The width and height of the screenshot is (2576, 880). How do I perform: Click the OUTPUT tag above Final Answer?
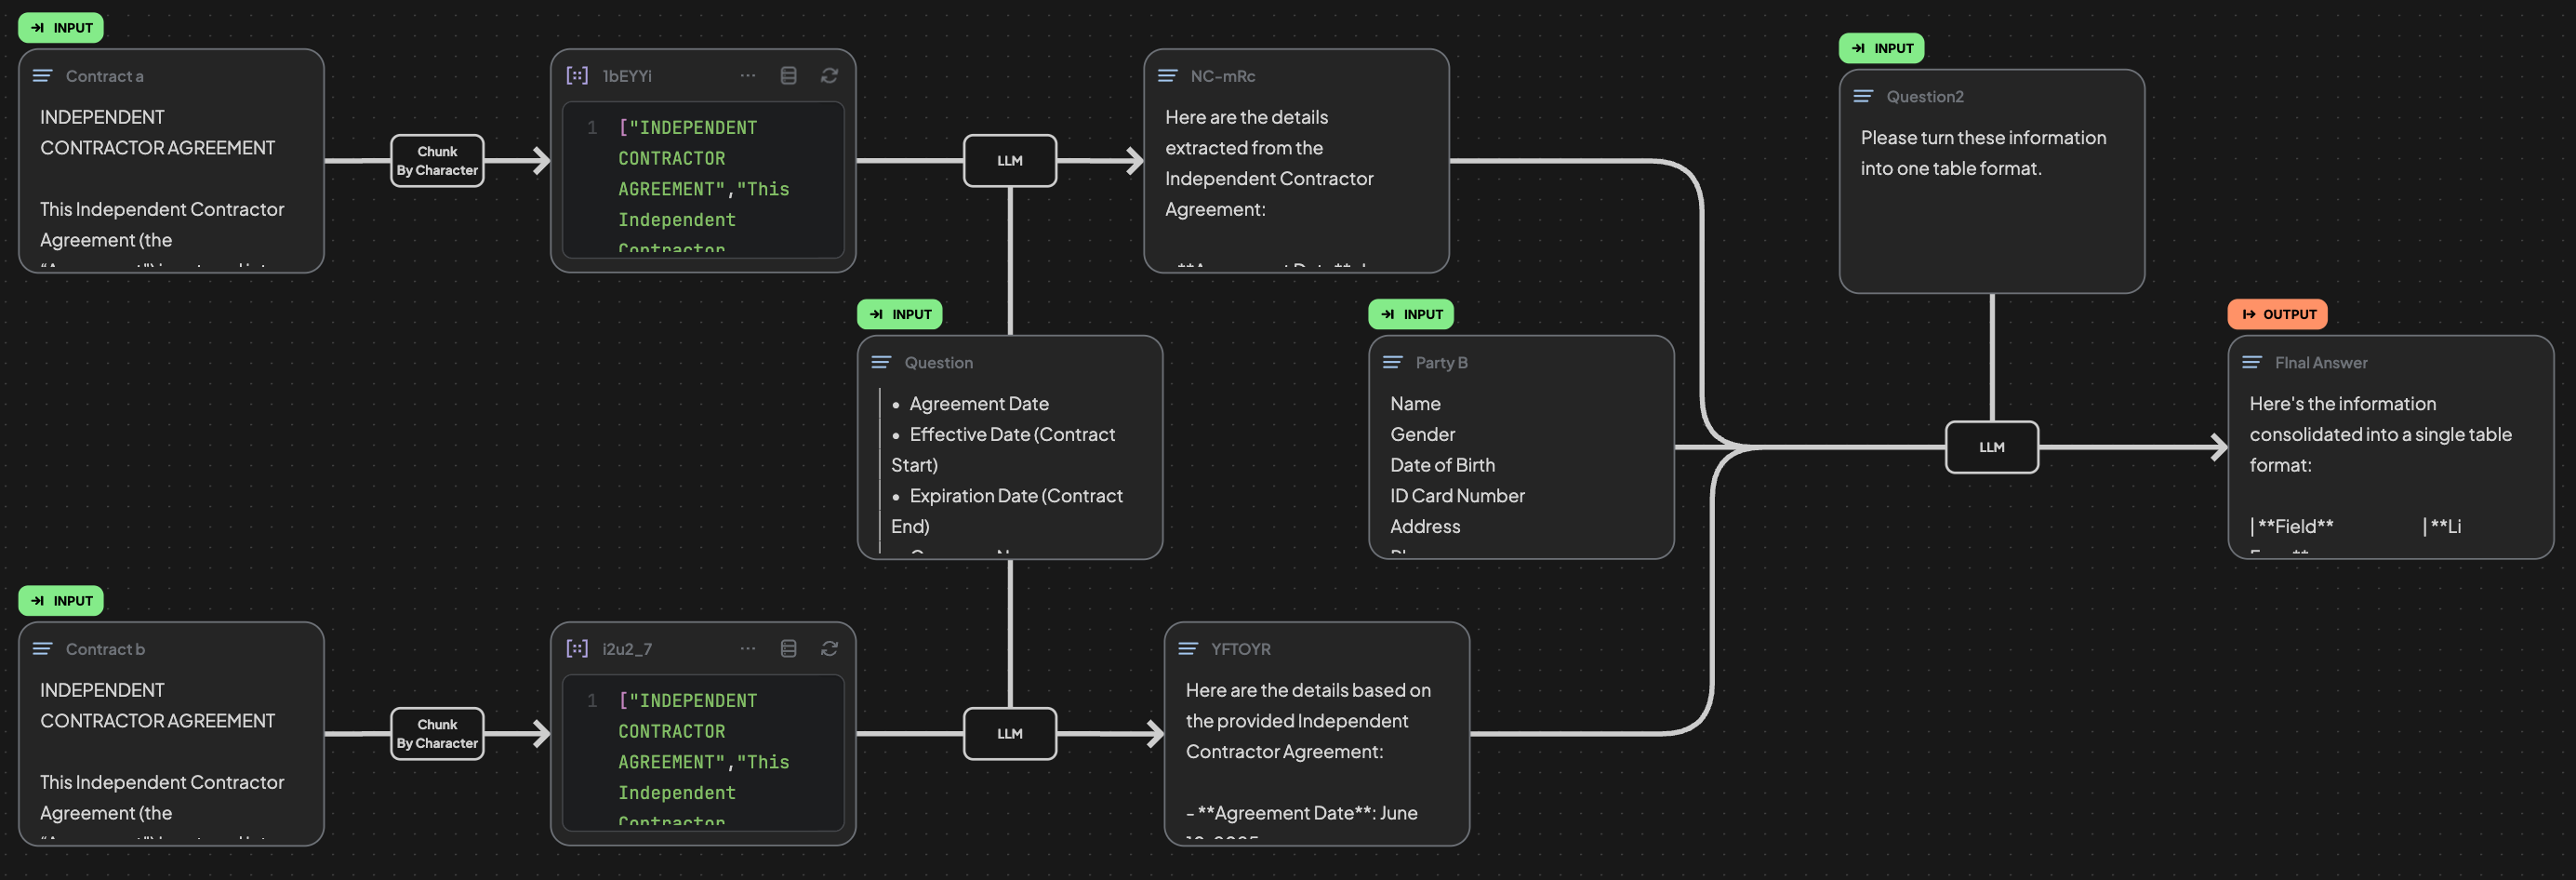click(2278, 314)
